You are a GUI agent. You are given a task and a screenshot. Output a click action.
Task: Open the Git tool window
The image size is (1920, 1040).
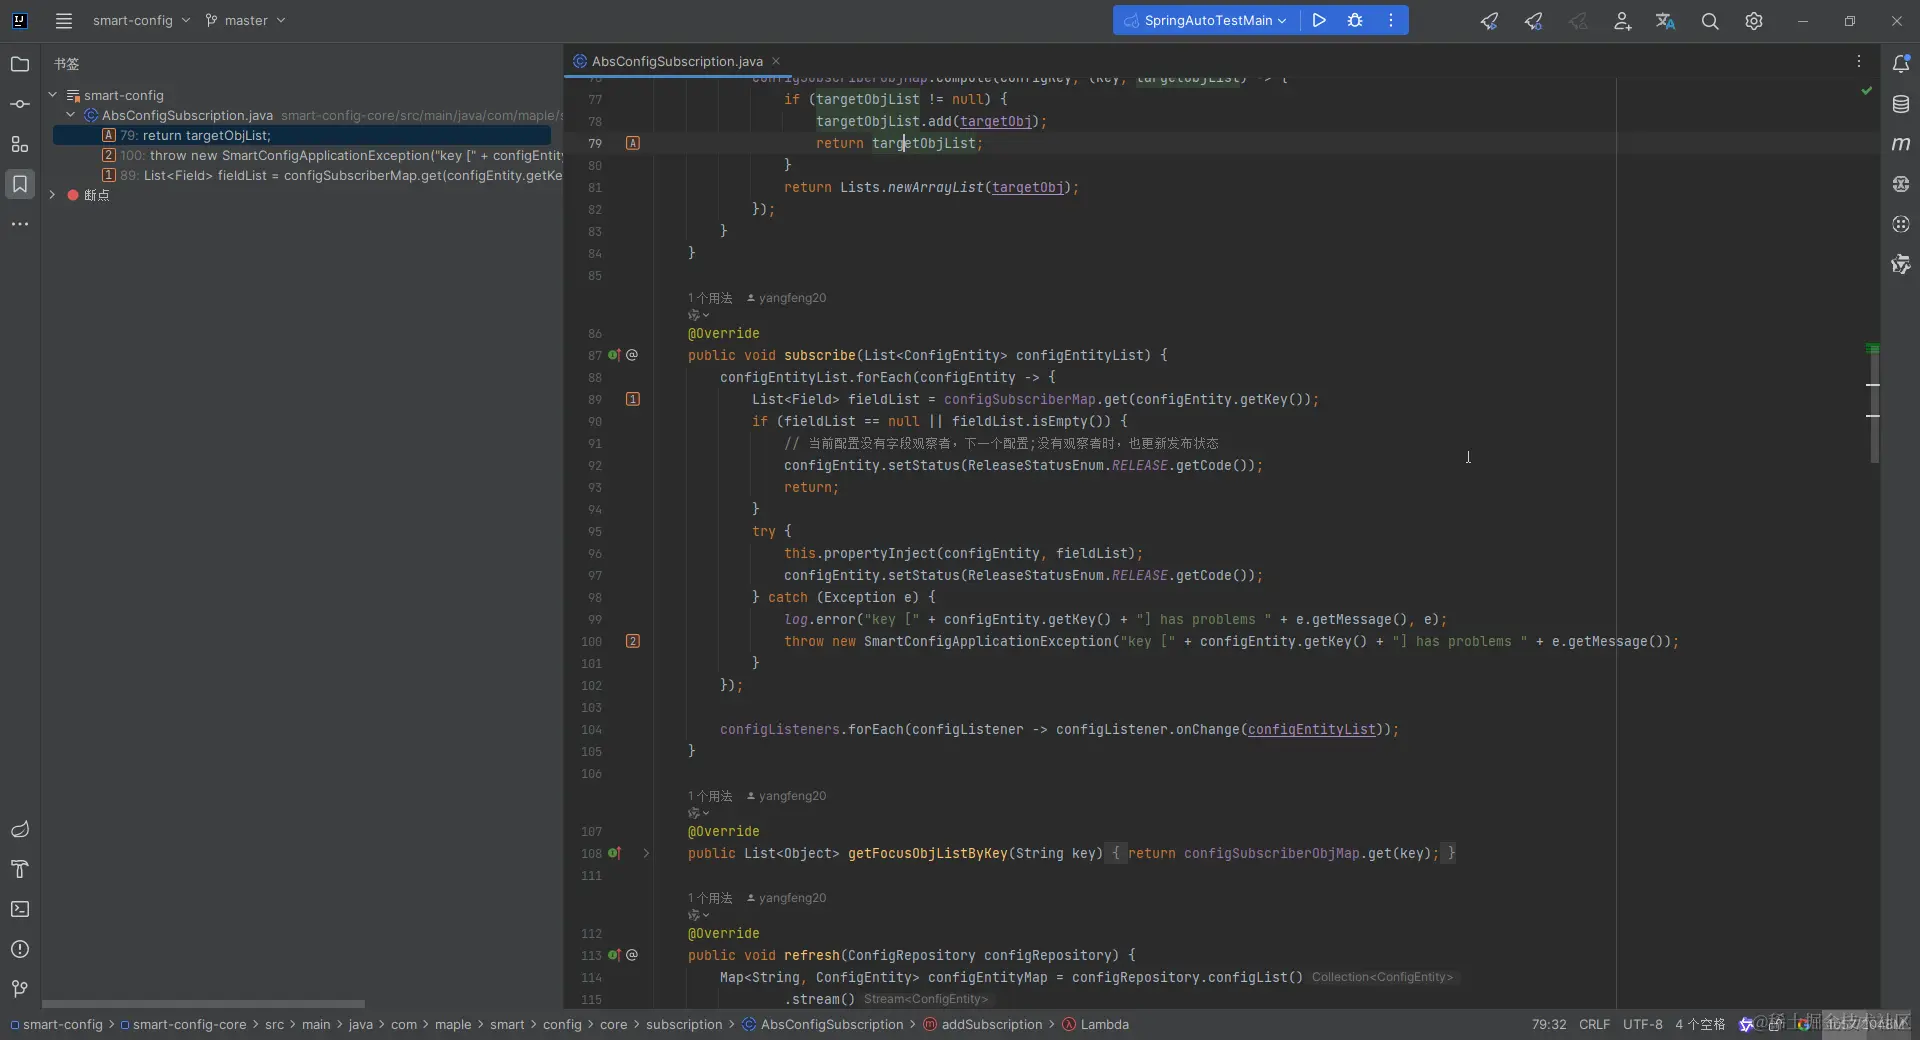coord(19,989)
